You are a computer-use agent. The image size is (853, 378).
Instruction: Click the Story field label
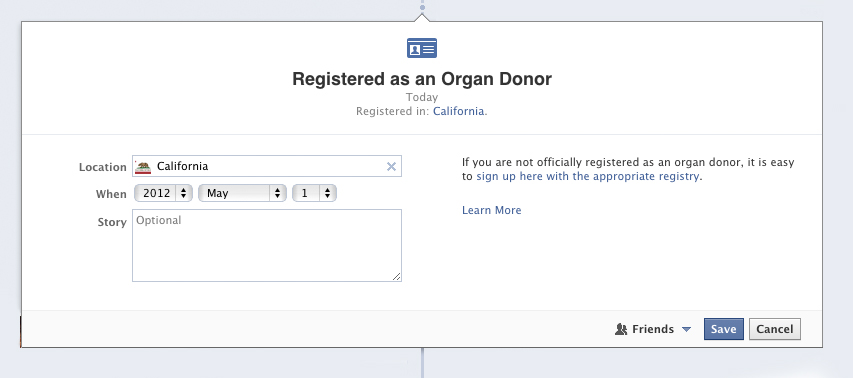point(112,222)
